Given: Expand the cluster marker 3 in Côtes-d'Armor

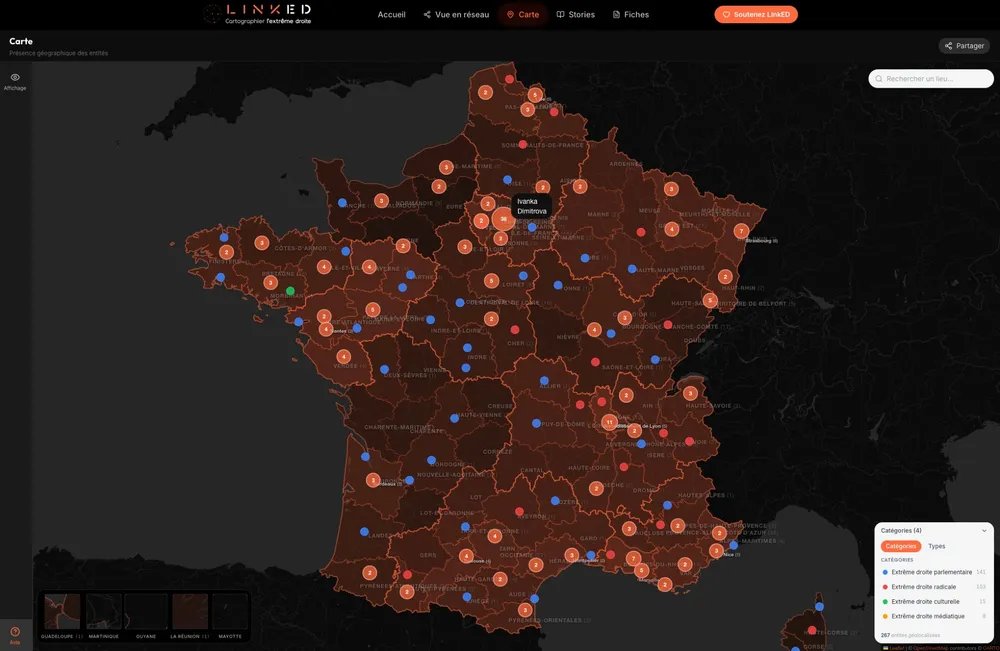Looking at the screenshot, I should coord(261,242).
